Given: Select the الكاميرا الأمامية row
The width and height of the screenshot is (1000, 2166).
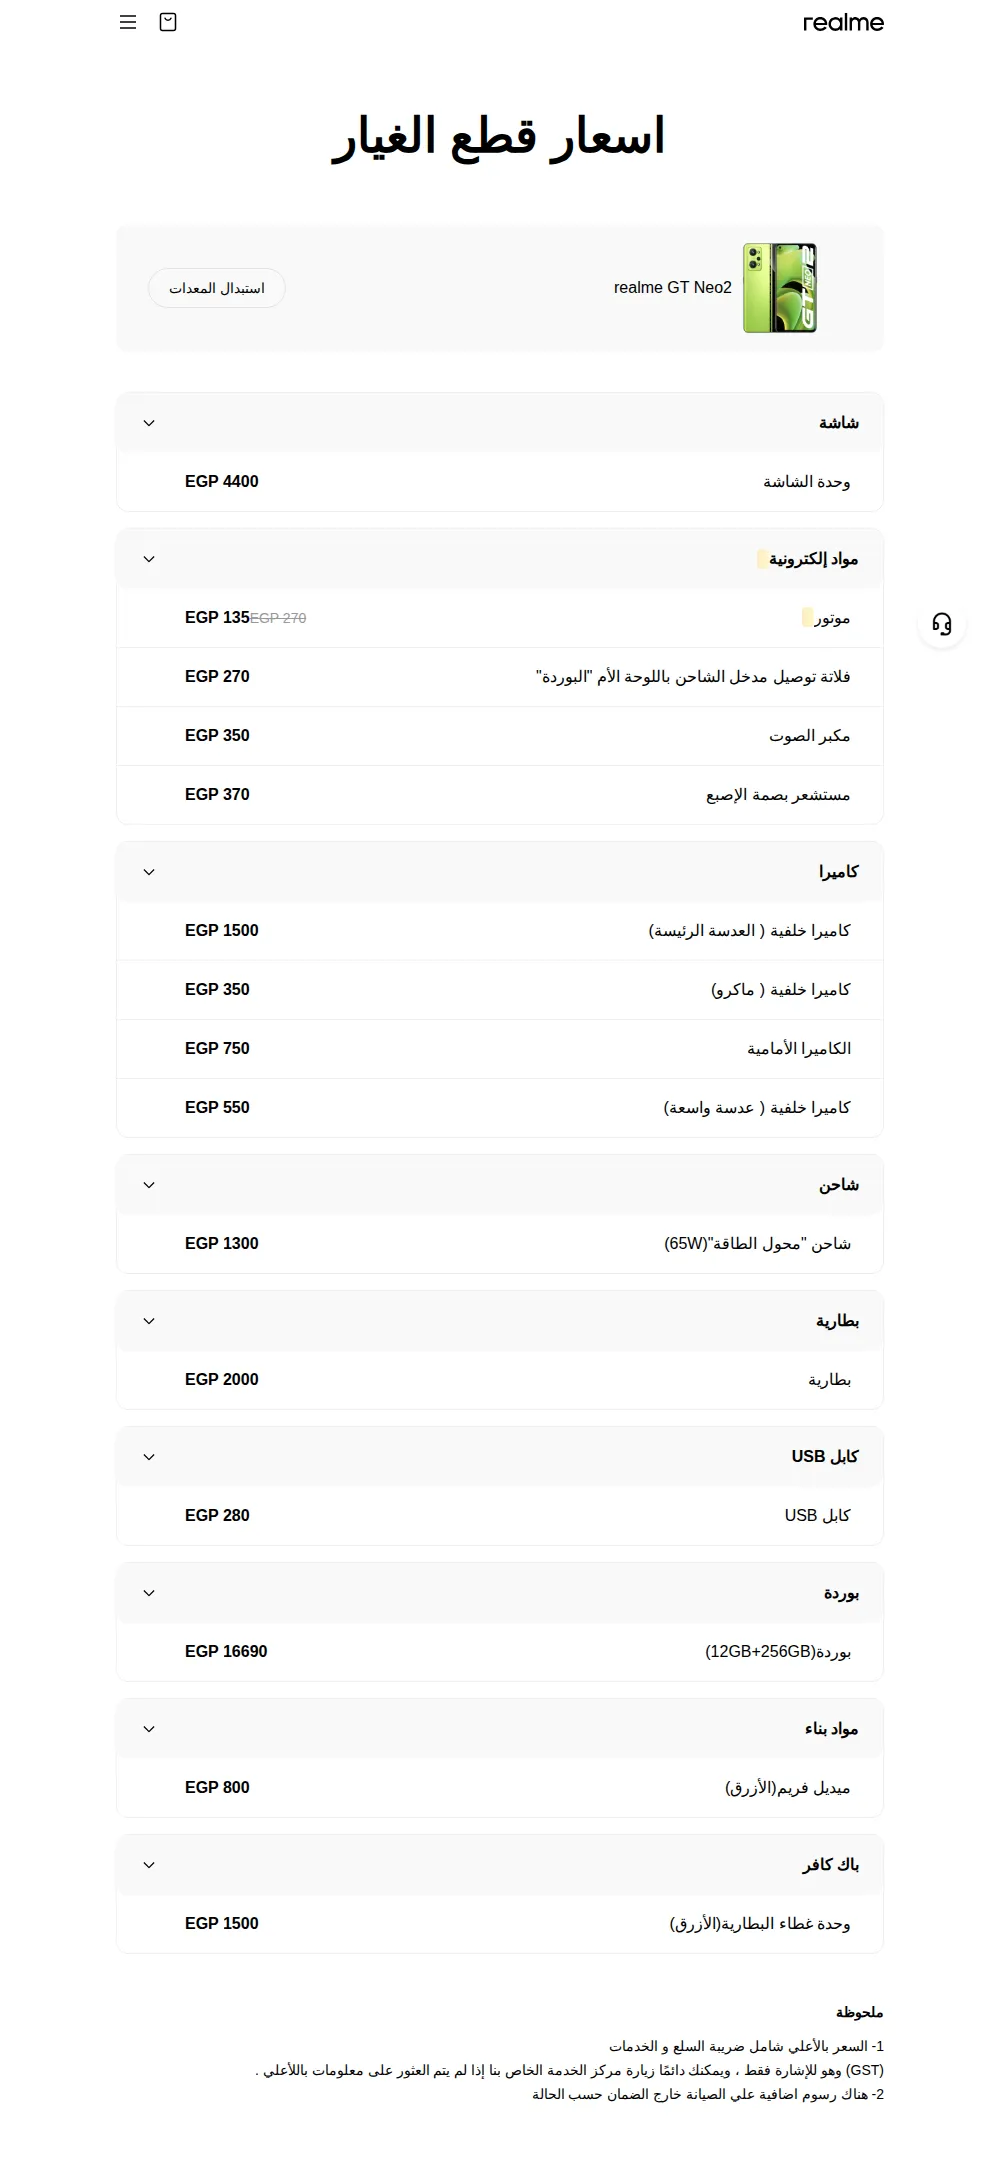Looking at the screenshot, I should click(500, 1049).
